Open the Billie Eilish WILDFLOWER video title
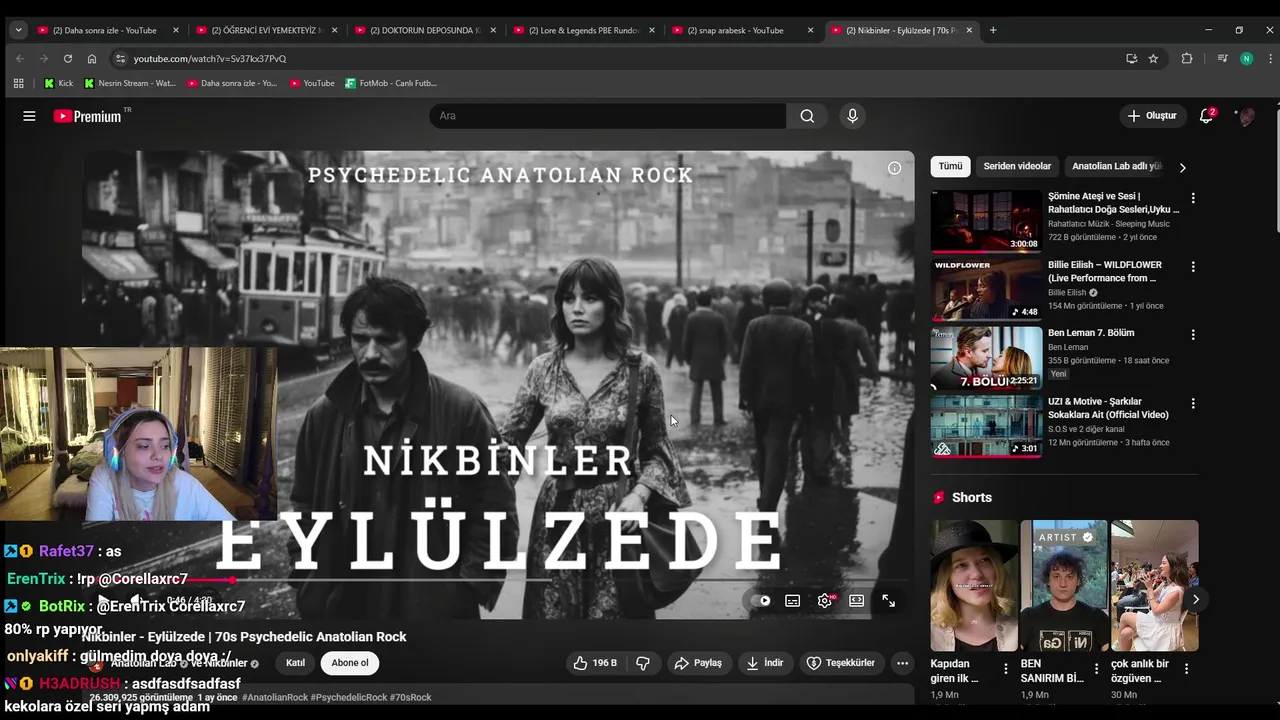The width and height of the screenshot is (1280, 720). 1105,271
